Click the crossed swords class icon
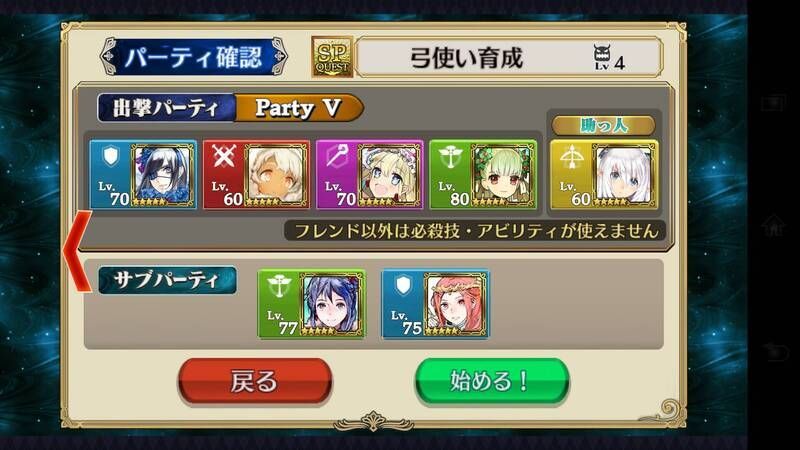The width and height of the screenshot is (800, 450). tap(223, 156)
